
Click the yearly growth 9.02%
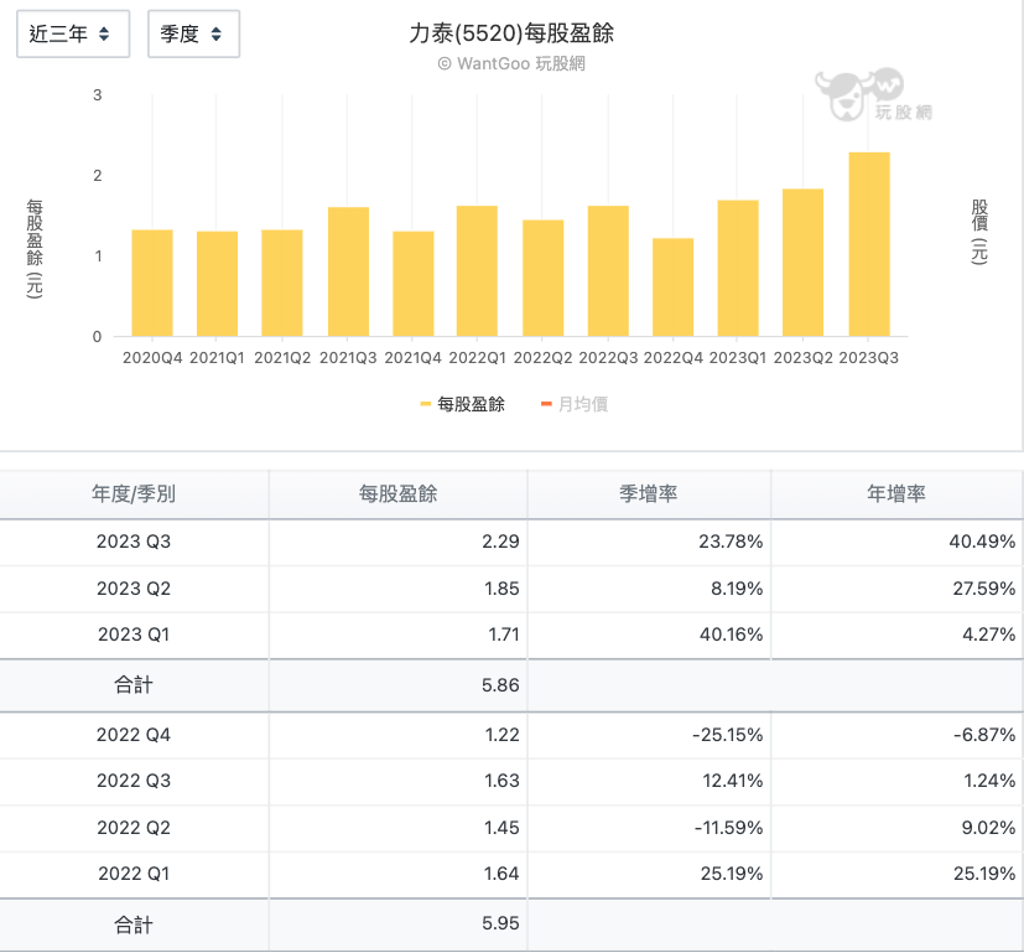(x=989, y=827)
